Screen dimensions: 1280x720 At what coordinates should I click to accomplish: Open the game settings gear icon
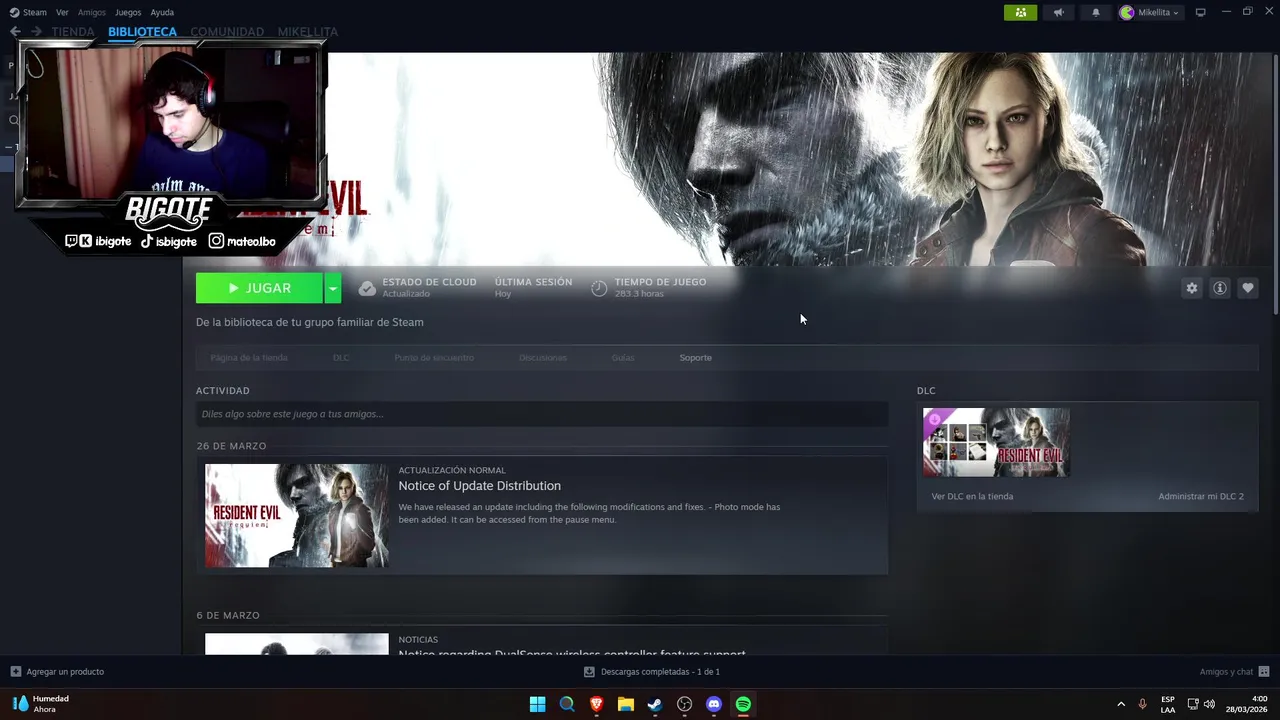point(1191,288)
